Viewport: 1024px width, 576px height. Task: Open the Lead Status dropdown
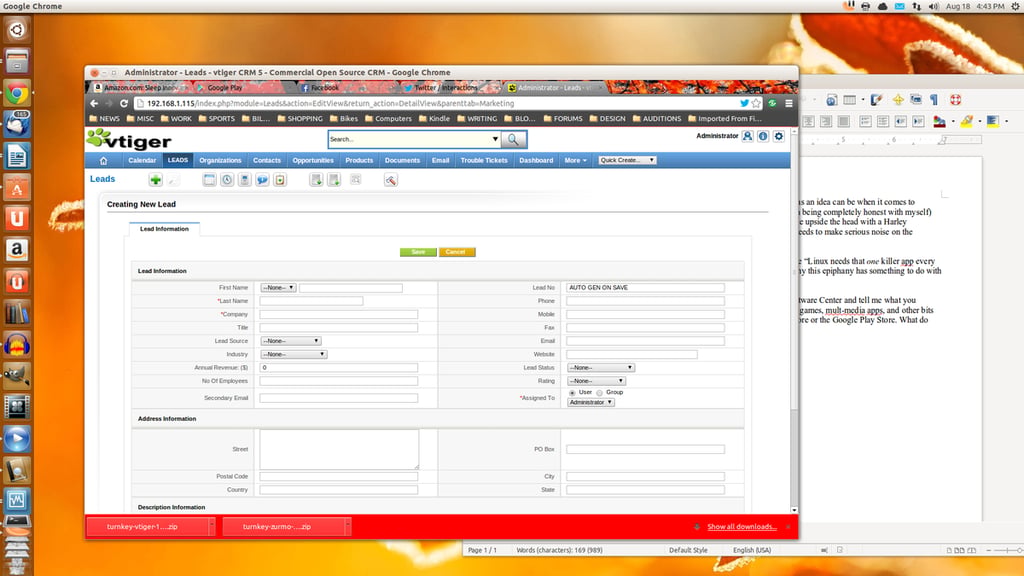(601, 368)
